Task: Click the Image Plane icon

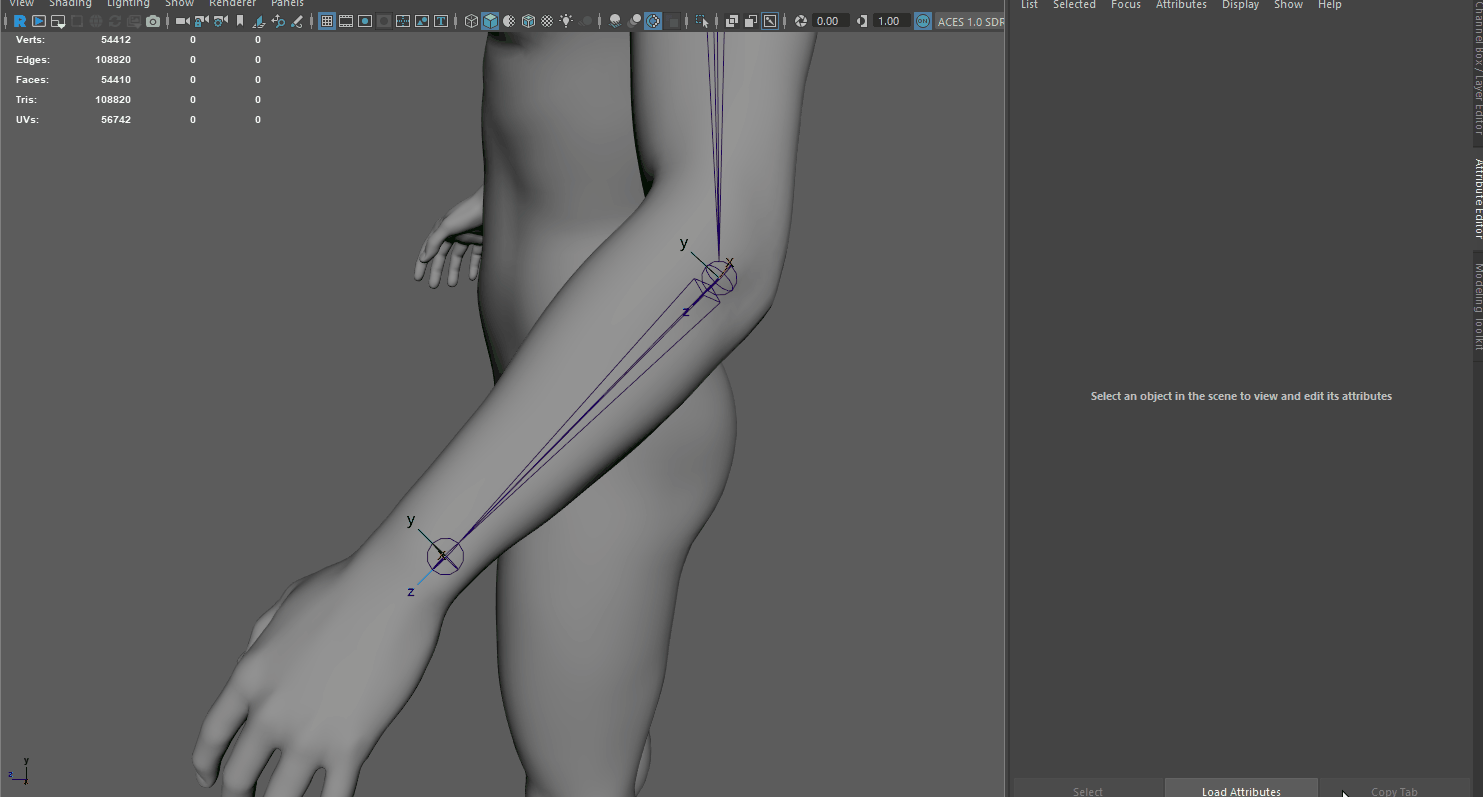Action: (x=259, y=21)
